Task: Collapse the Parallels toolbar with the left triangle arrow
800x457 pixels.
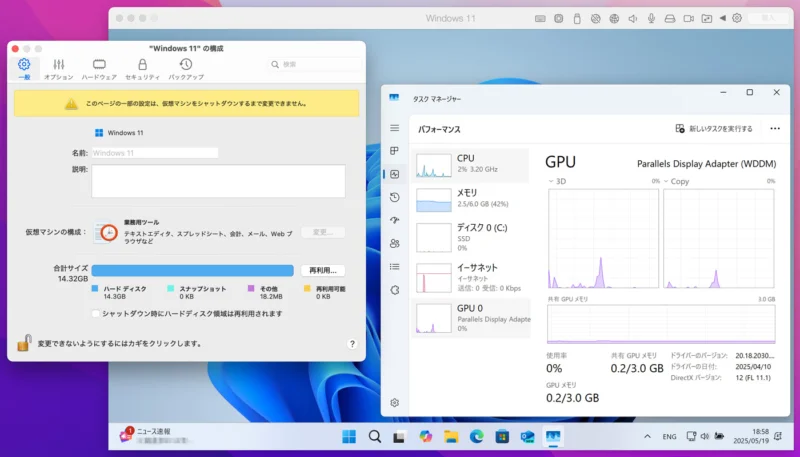Action: (722, 18)
